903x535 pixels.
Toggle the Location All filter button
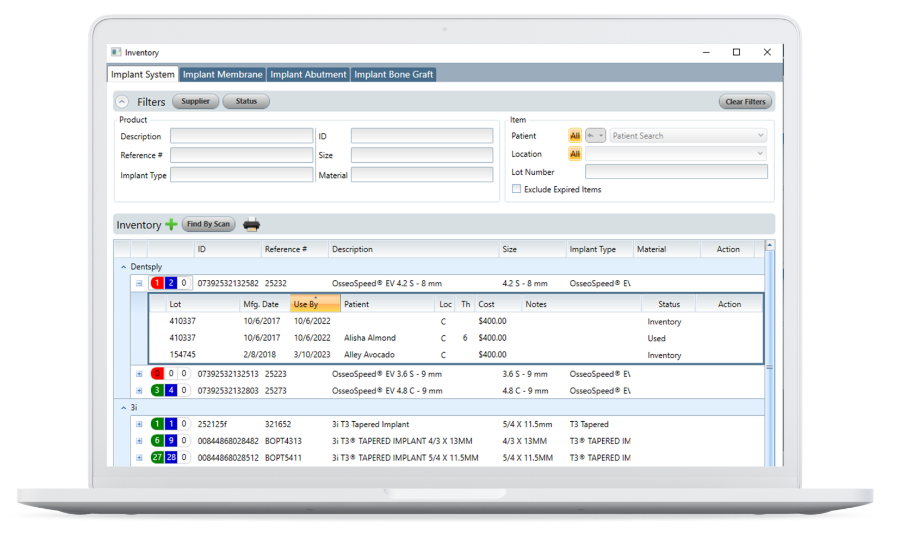(575, 154)
